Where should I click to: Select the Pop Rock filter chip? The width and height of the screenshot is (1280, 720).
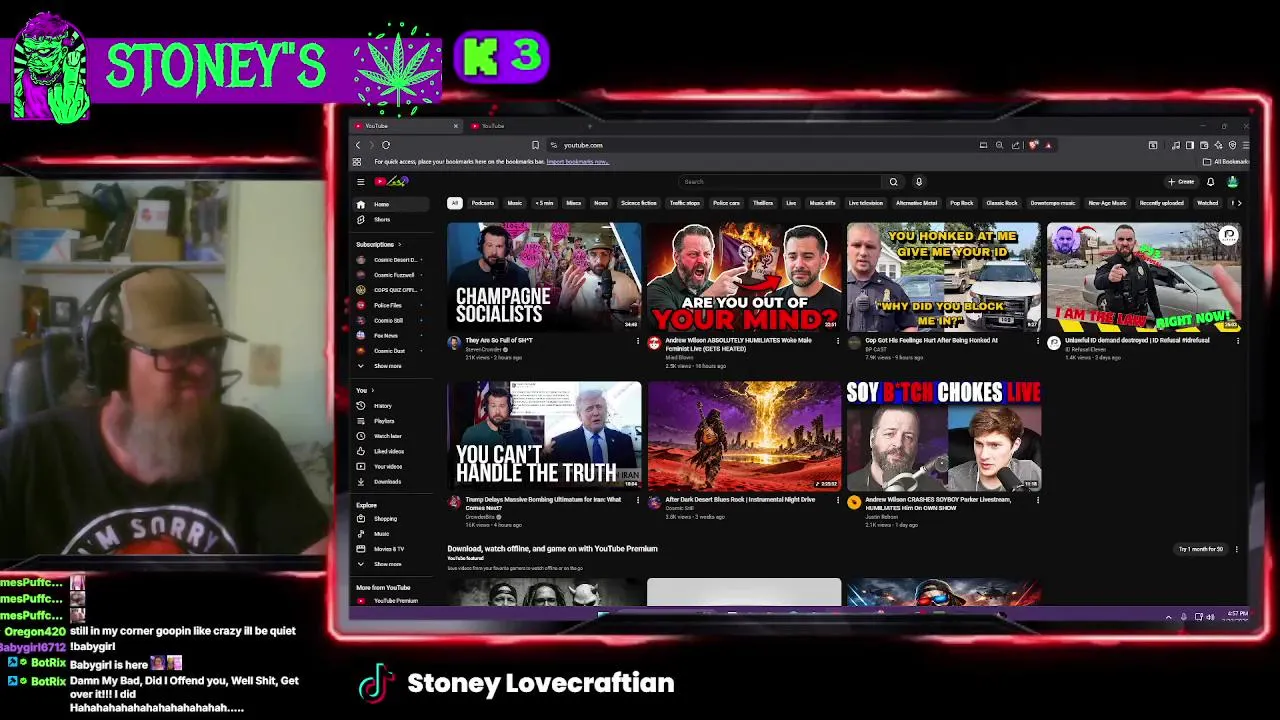tap(962, 203)
